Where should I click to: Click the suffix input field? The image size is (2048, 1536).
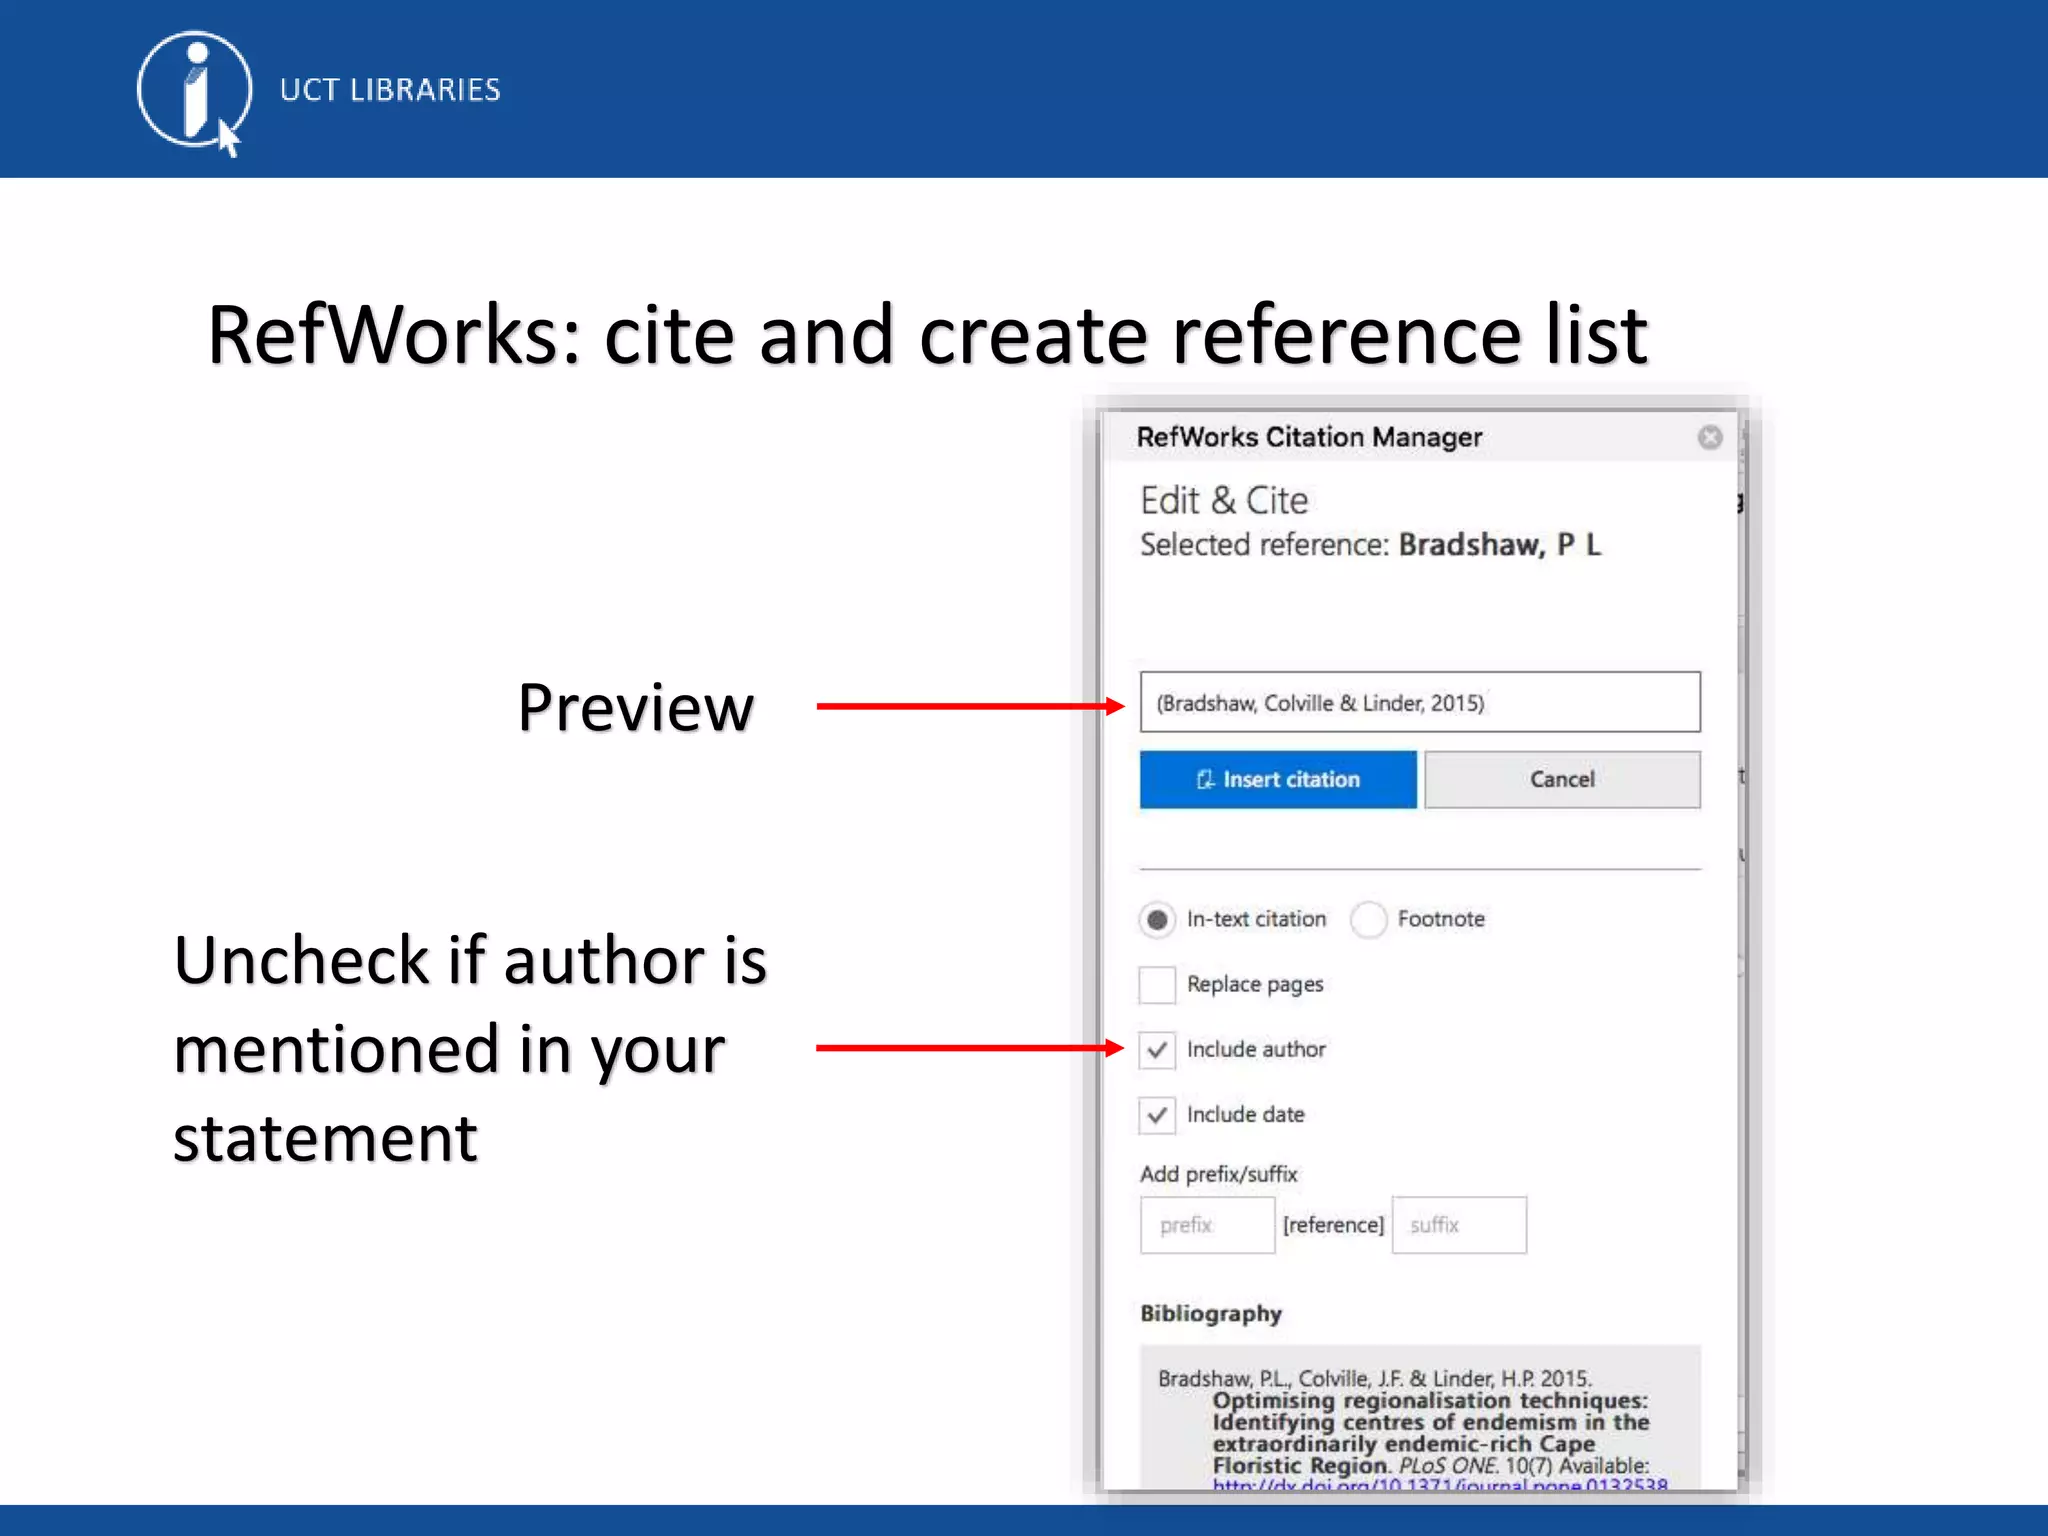click(x=1459, y=1225)
